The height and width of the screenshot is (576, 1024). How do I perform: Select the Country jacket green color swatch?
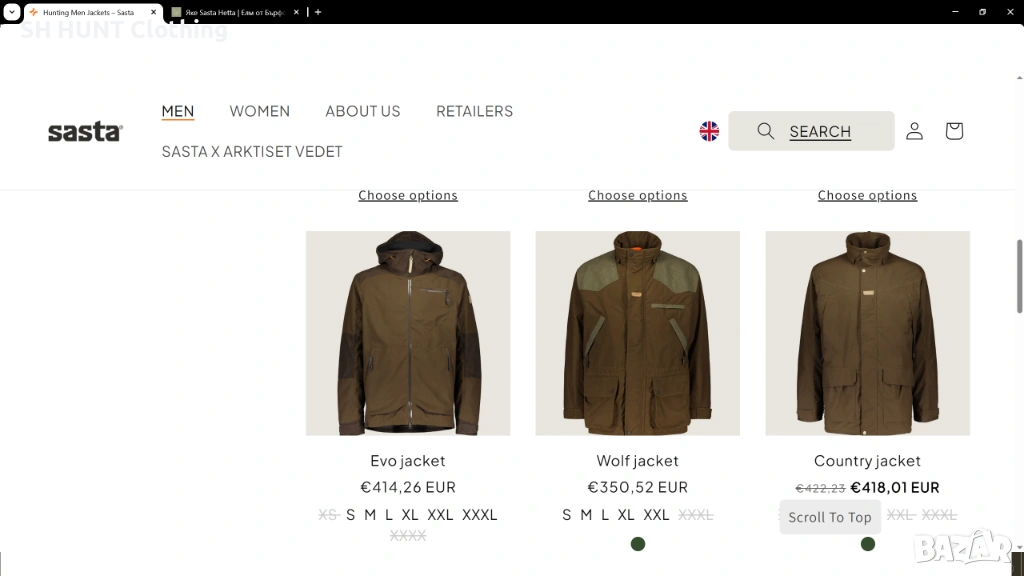coord(868,544)
